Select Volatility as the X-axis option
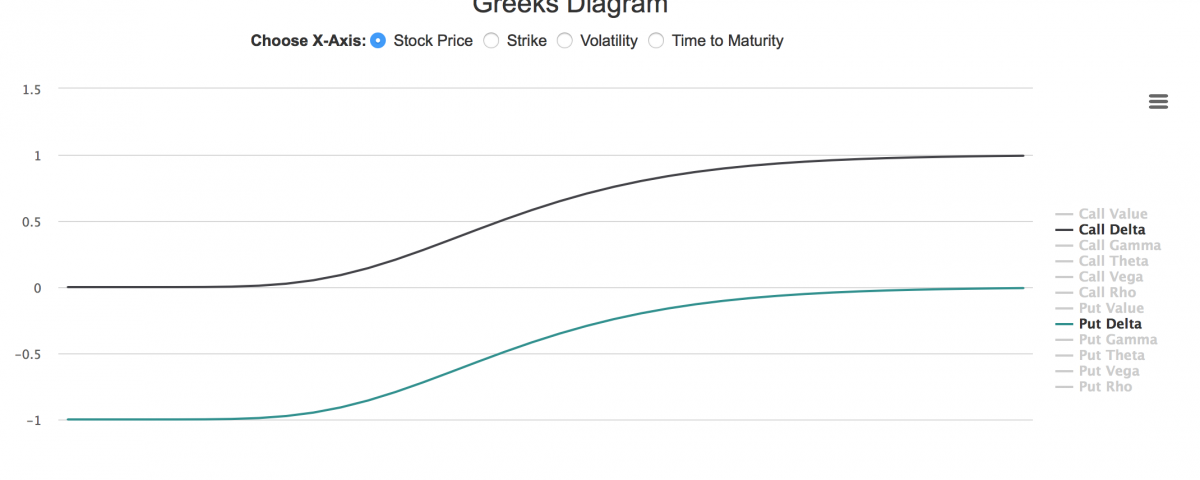 565,41
